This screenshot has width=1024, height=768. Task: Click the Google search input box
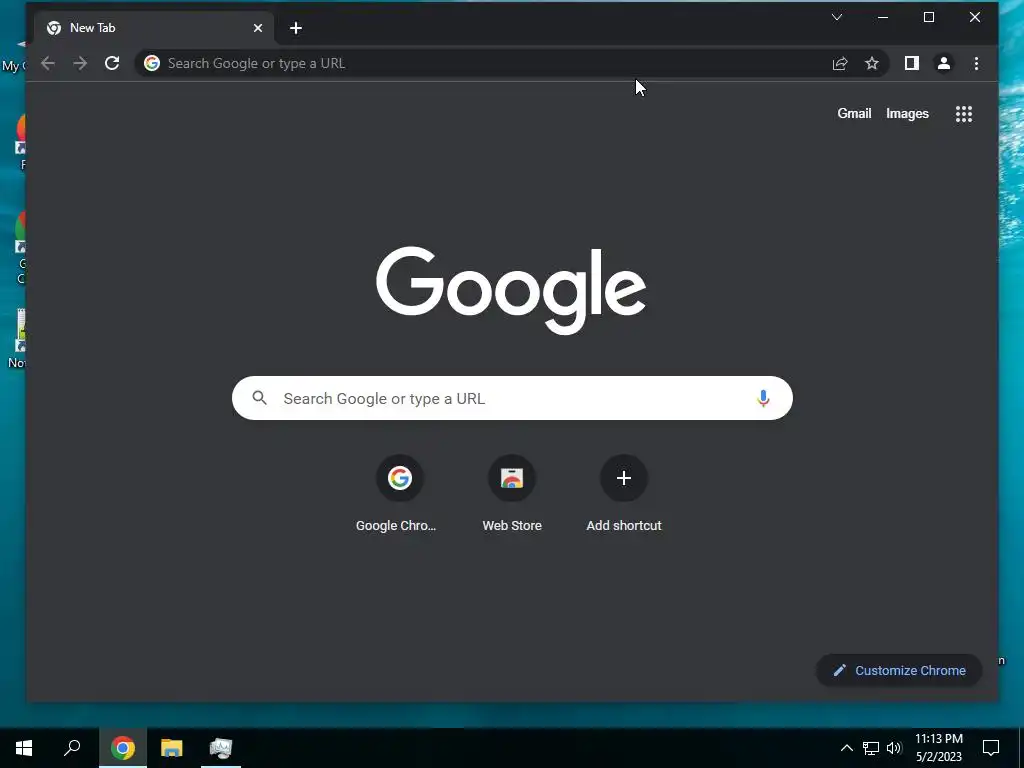[512, 398]
